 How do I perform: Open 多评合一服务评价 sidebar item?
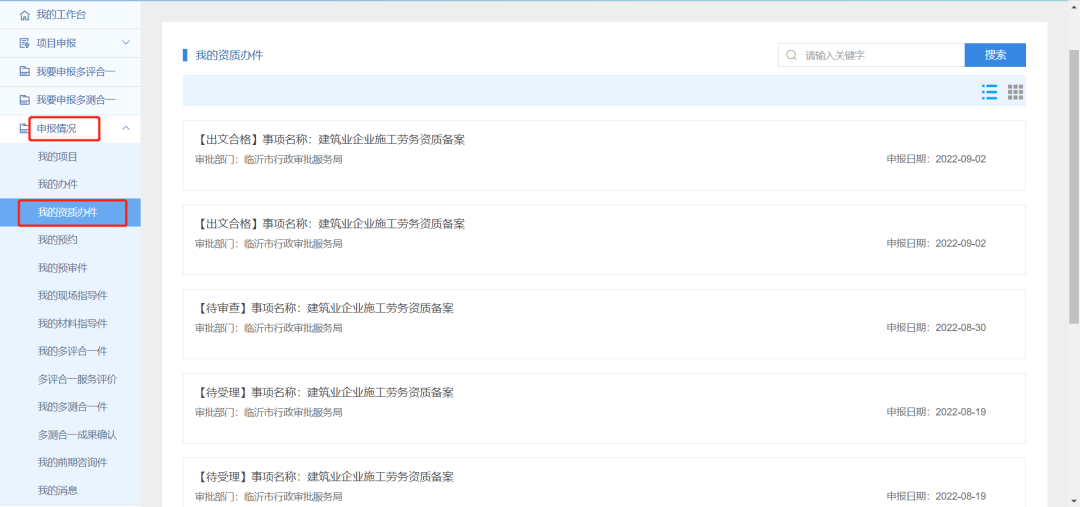pos(77,379)
